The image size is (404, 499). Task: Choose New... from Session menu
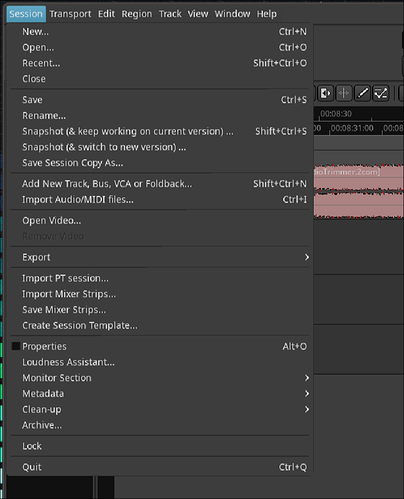pos(160,32)
